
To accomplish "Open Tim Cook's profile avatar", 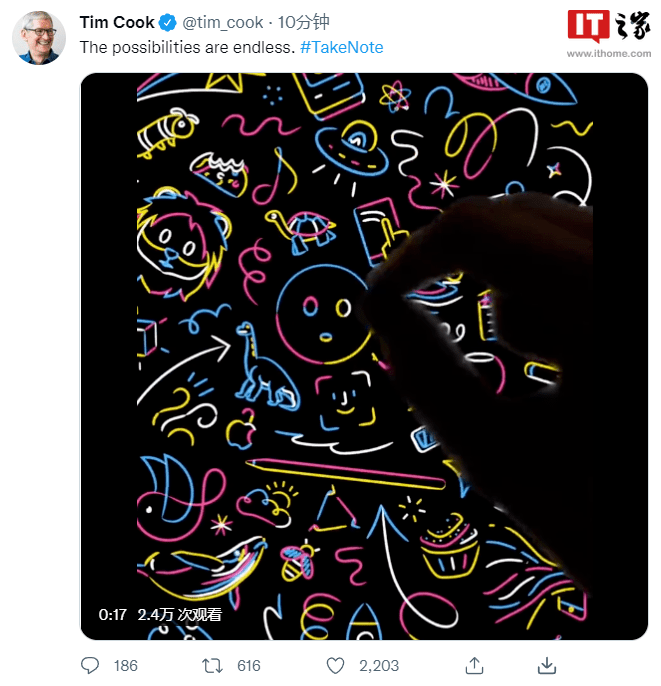I will tap(39, 38).
